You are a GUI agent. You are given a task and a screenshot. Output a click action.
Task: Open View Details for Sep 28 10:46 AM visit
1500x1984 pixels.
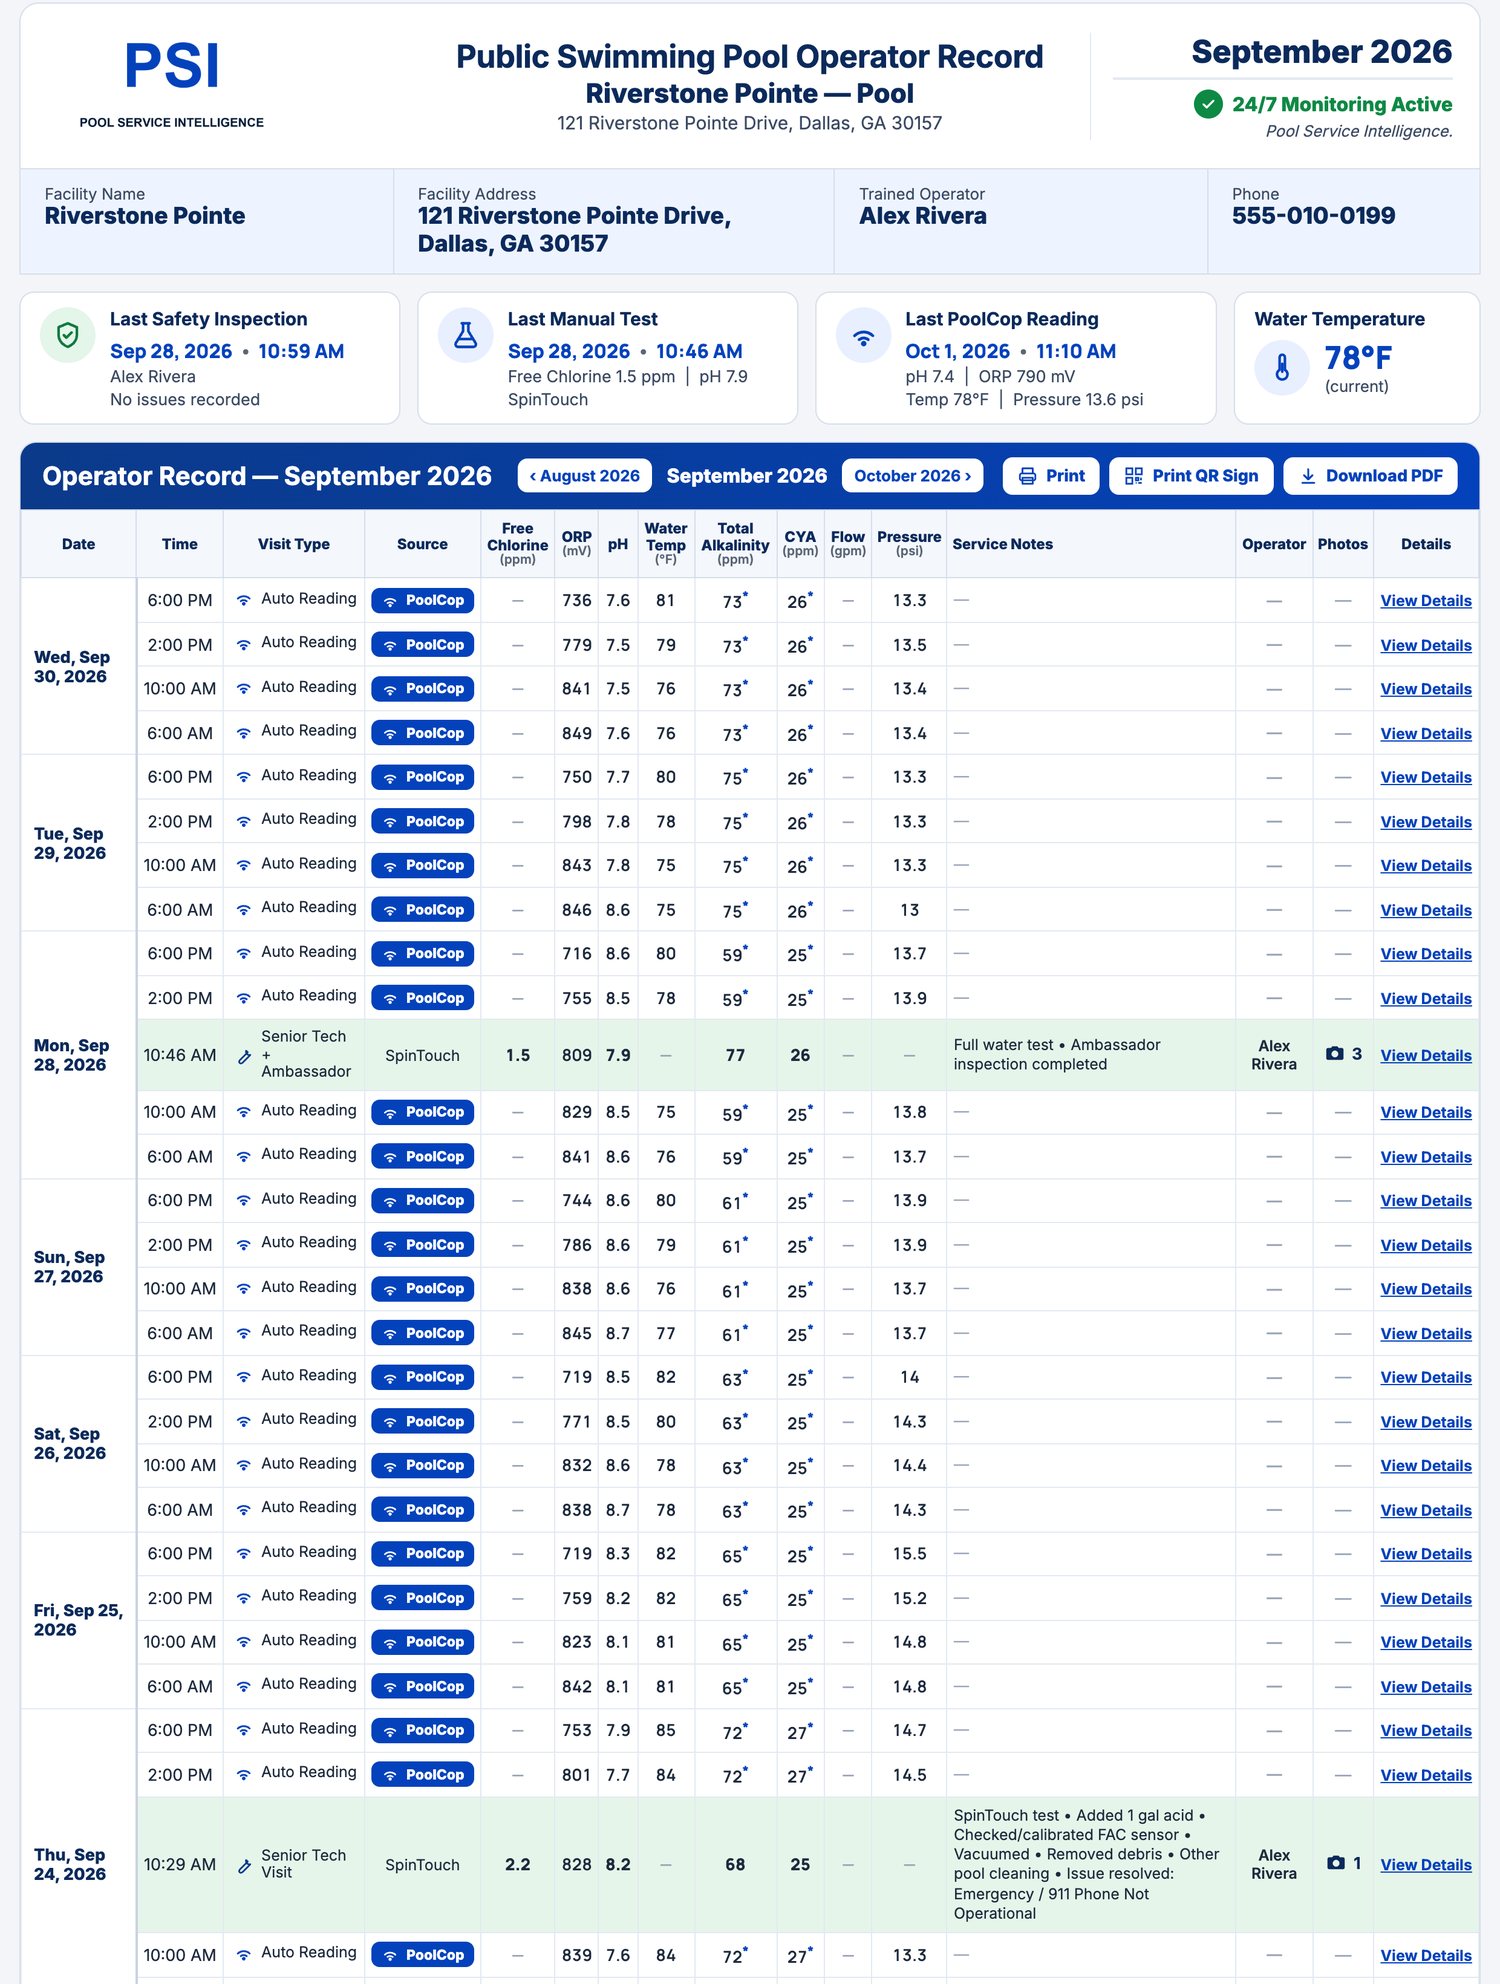click(x=1426, y=1056)
